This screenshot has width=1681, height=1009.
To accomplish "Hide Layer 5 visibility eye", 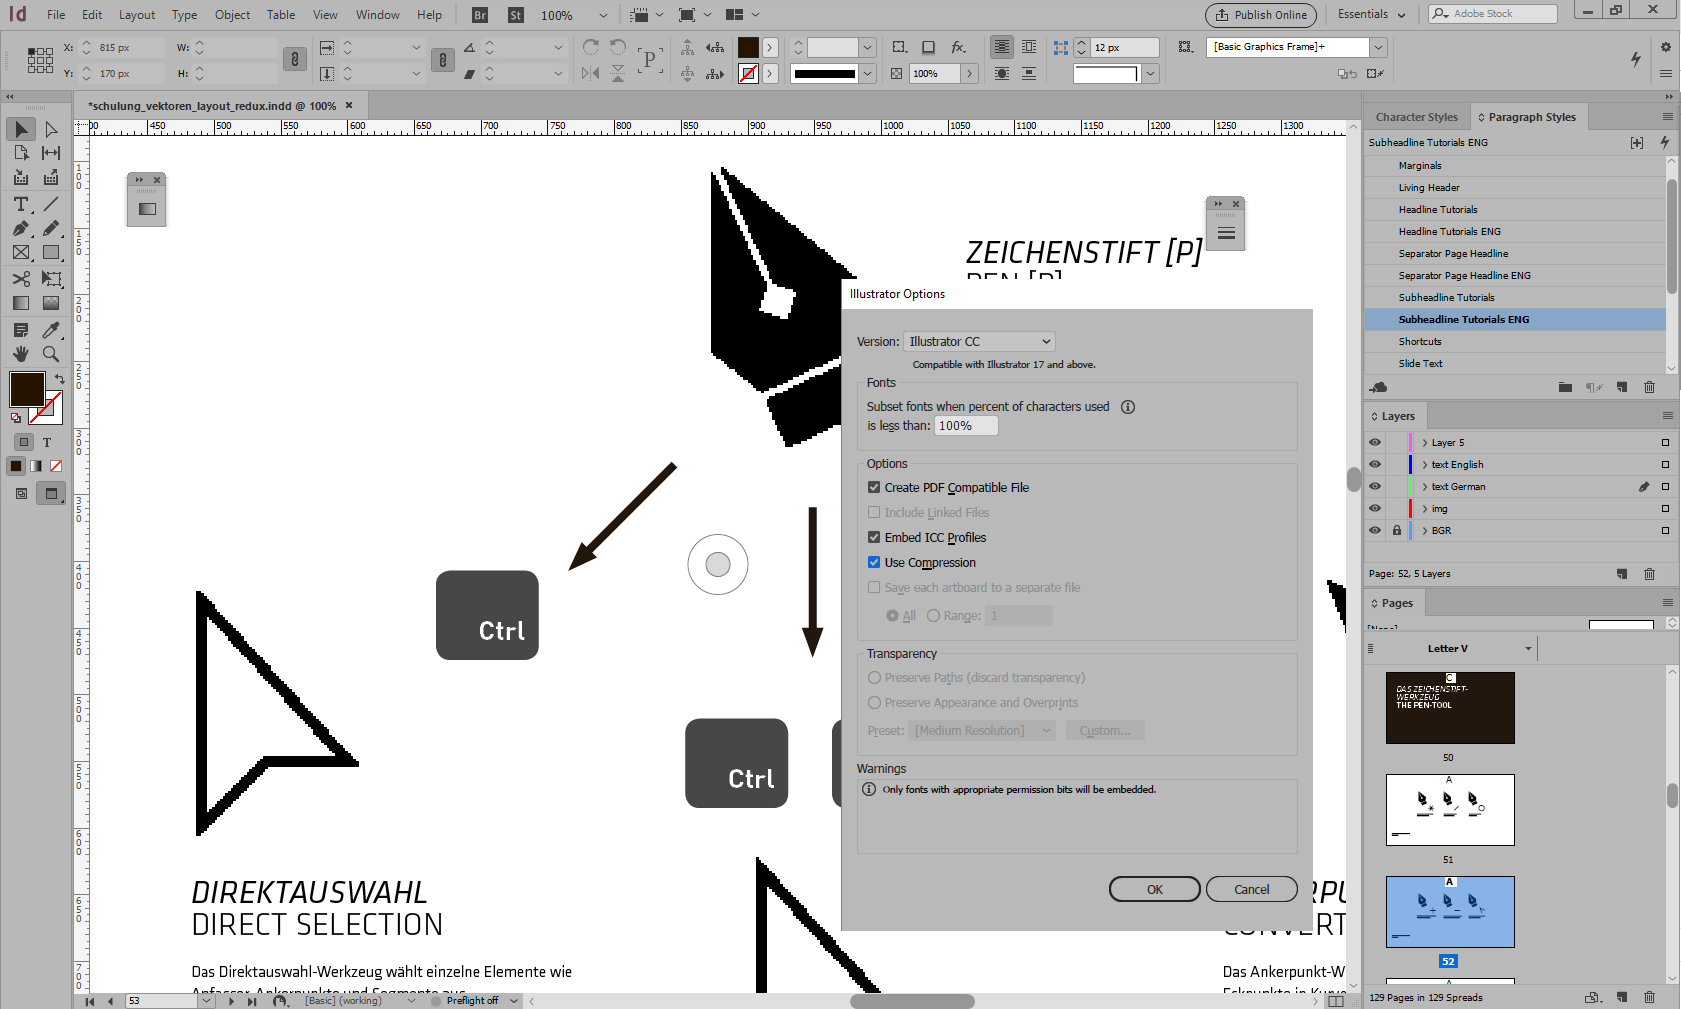I will [1375, 443].
